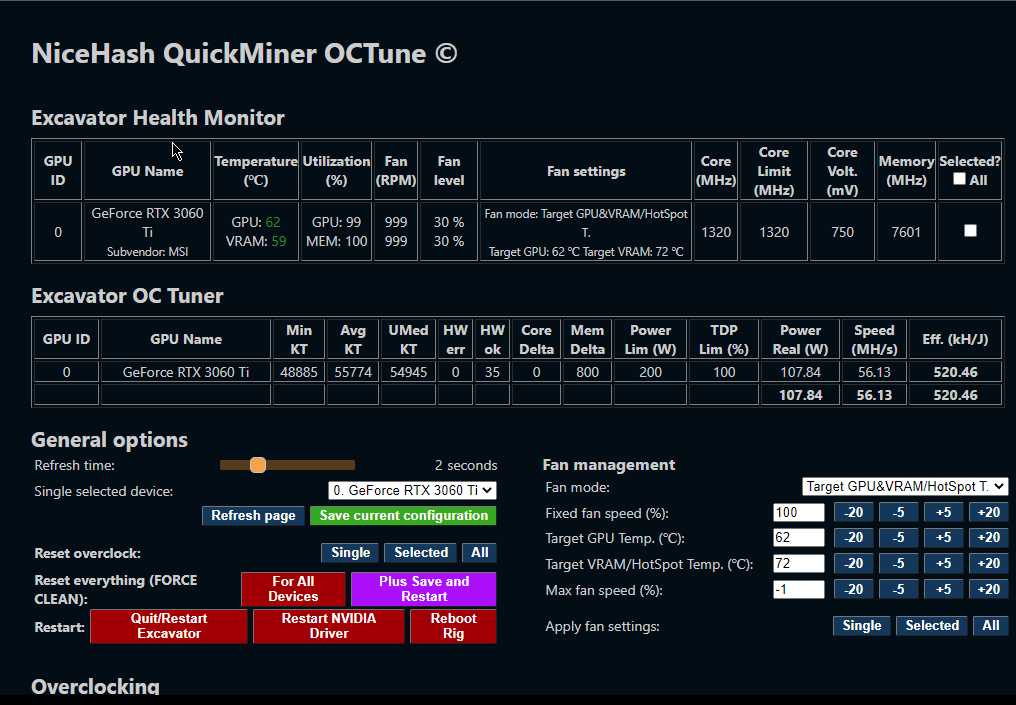Reset overclock for Selected devices
This screenshot has width=1016, height=705.
point(421,553)
